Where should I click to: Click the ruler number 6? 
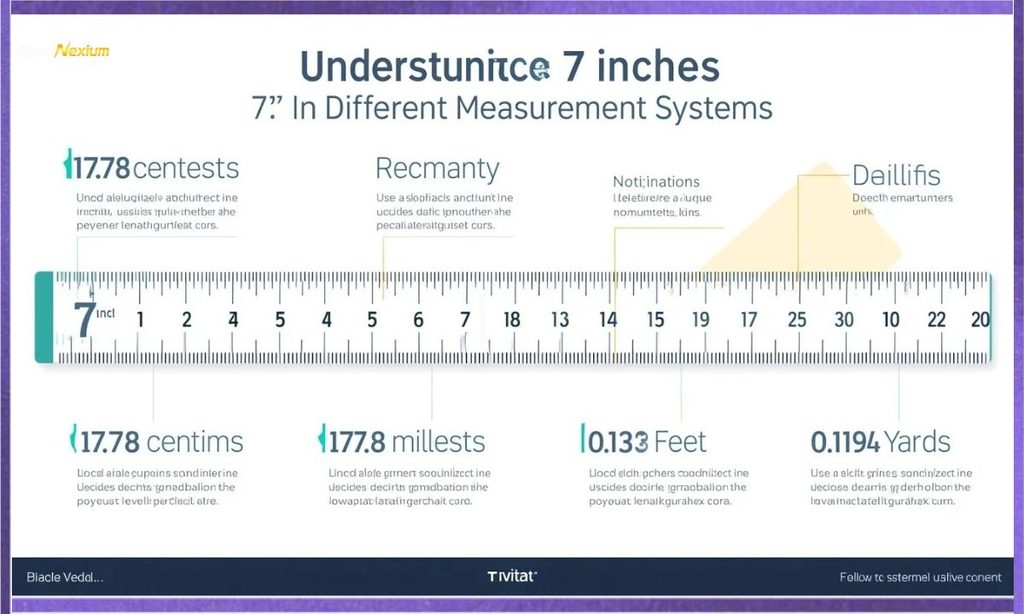pyautogui.click(x=418, y=319)
